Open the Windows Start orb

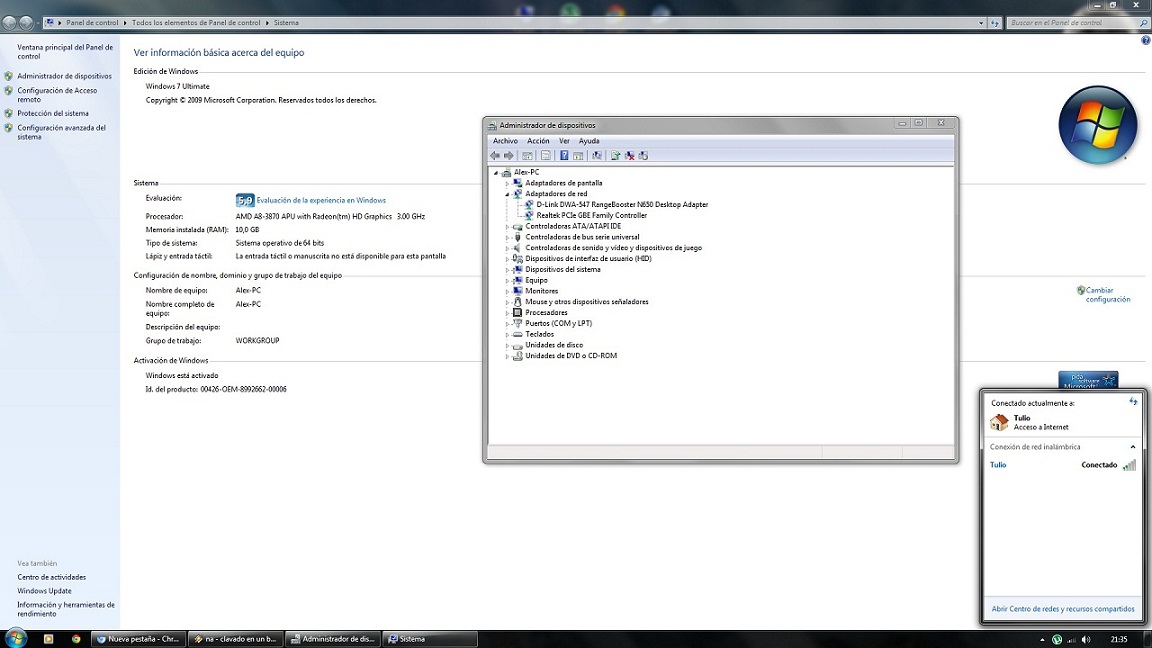pos(15,638)
